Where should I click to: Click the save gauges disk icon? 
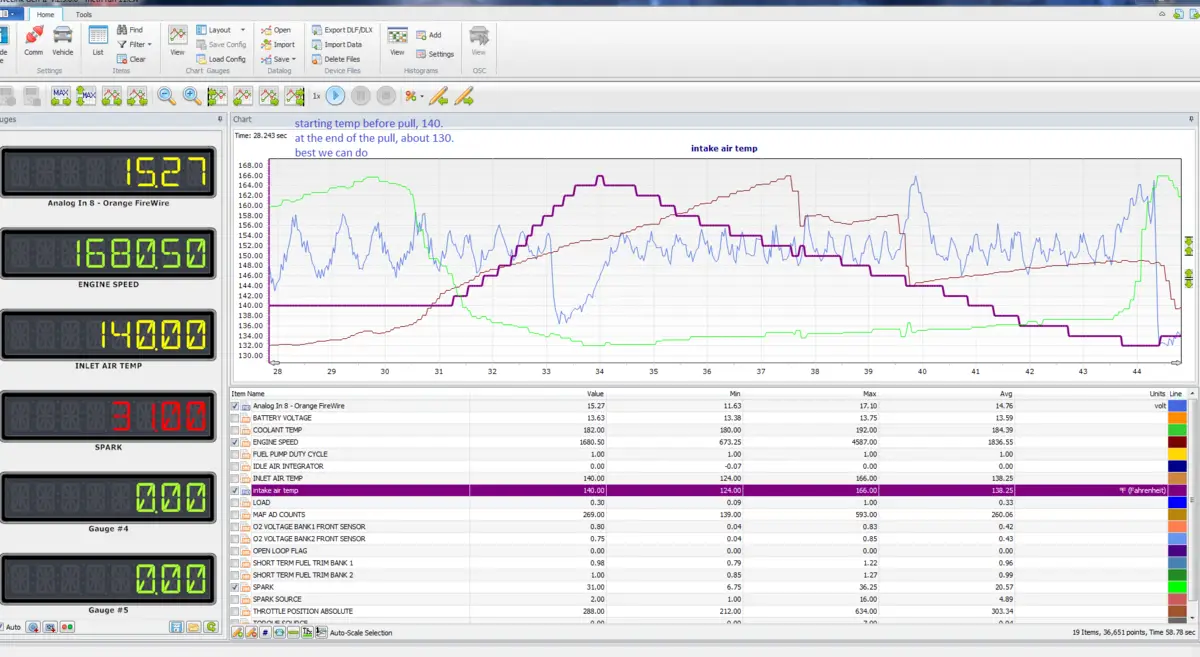point(176,627)
